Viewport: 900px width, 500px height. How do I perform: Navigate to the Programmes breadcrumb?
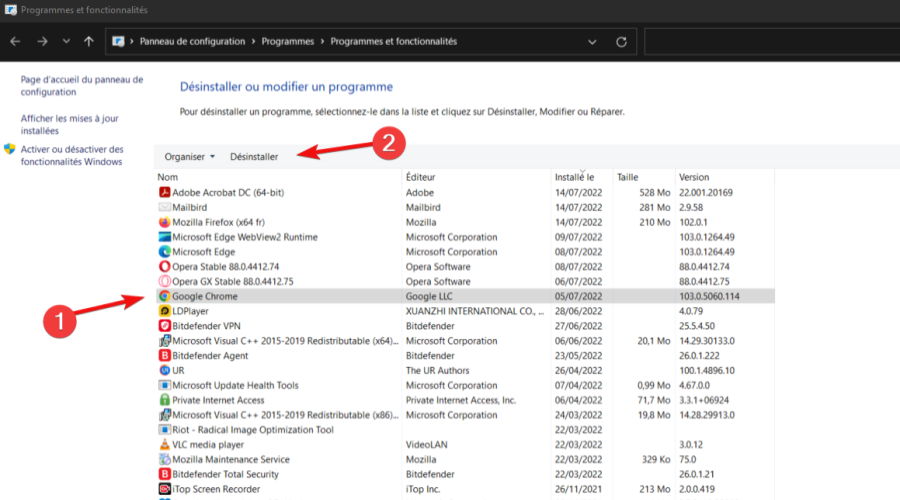point(288,41)
